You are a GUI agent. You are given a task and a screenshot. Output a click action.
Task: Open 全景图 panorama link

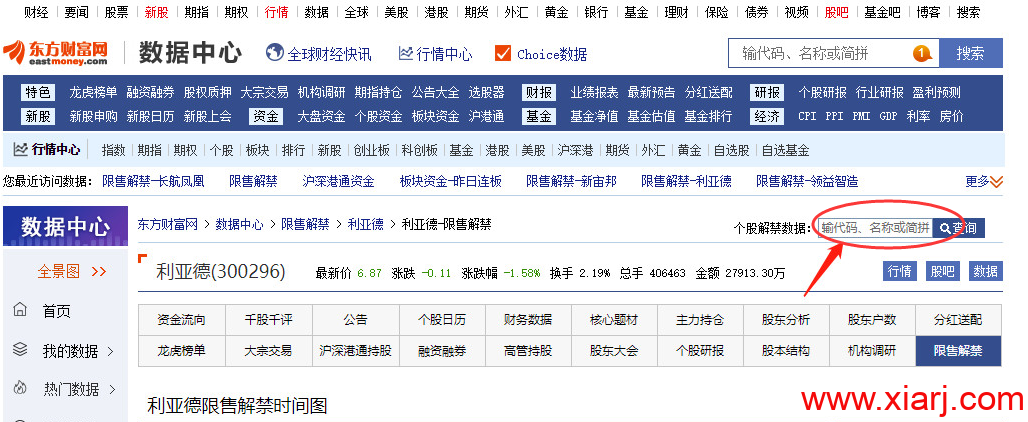pos(71,271)
